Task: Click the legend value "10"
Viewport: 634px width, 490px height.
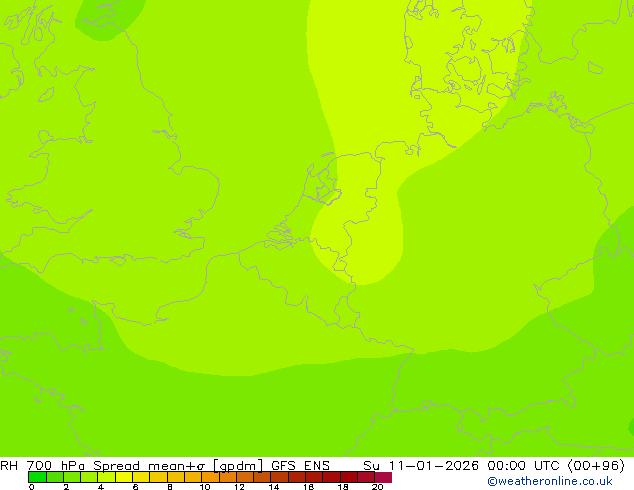Action: tap(205, 487)
